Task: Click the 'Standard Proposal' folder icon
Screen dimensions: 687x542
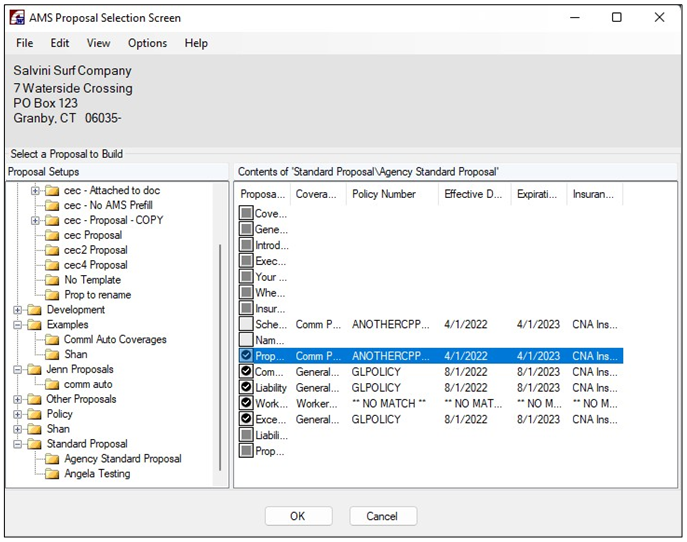Action: click(x=35, y=444)
